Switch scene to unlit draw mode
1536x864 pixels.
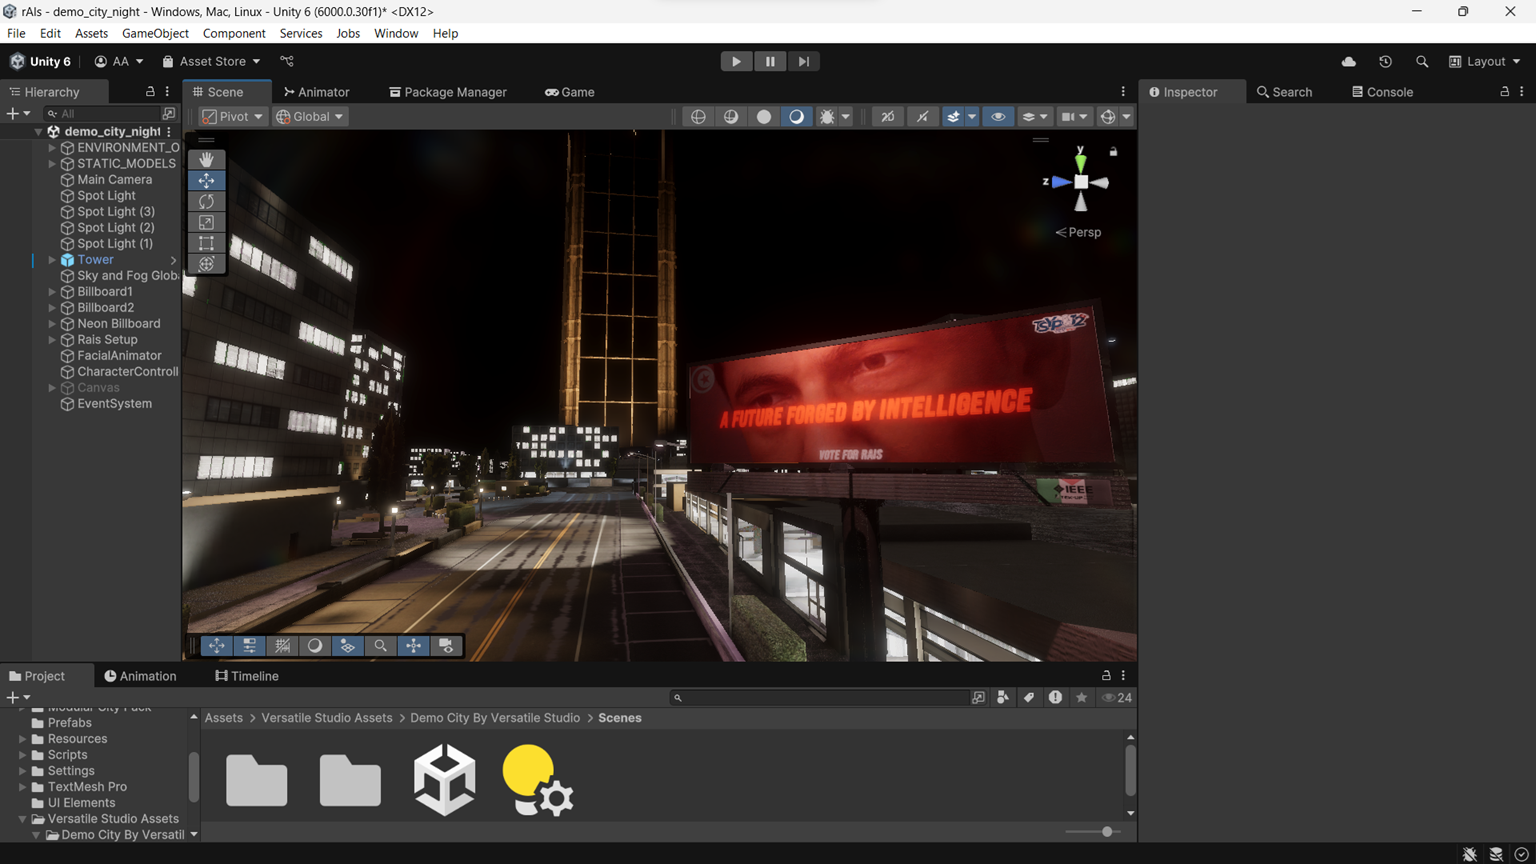click(764, 117)
